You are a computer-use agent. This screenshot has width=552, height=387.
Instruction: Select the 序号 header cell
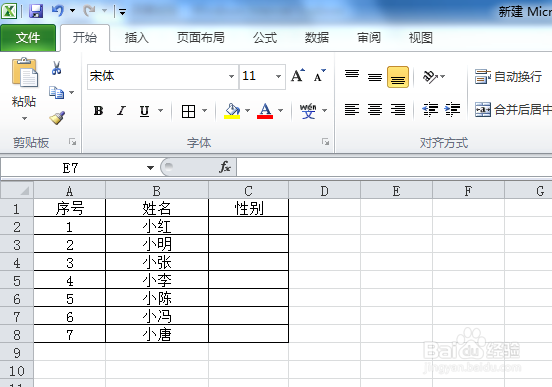tap(70, 208)
